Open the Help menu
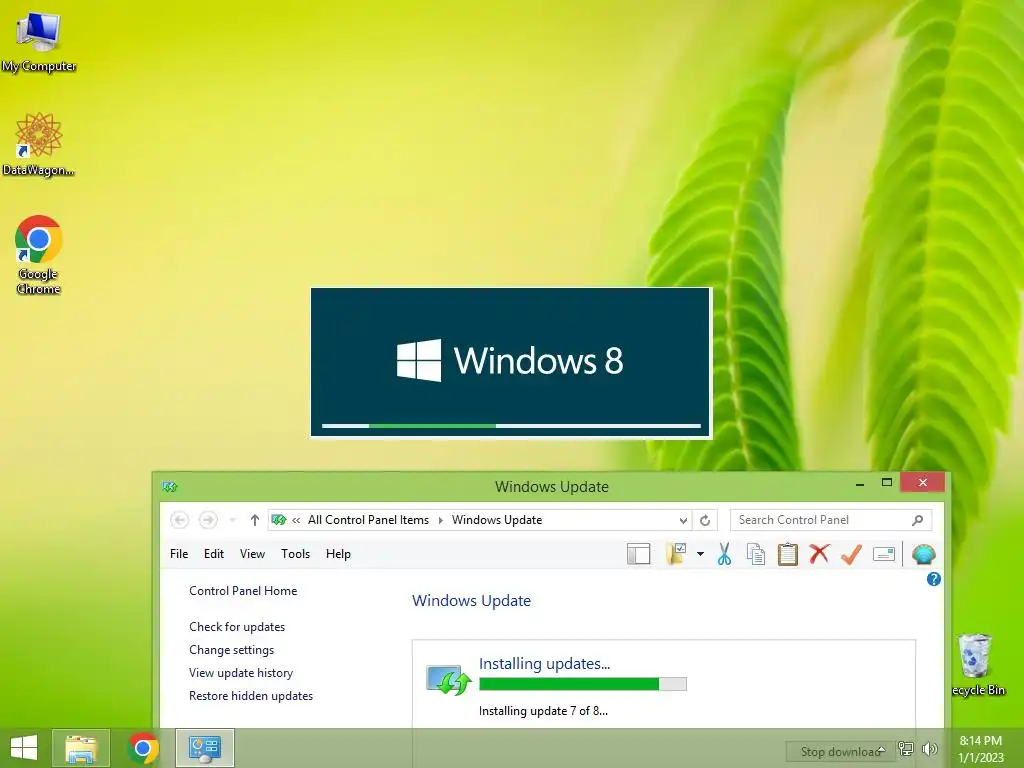This screenshot has height=768, width=1024. click(338, 554)
